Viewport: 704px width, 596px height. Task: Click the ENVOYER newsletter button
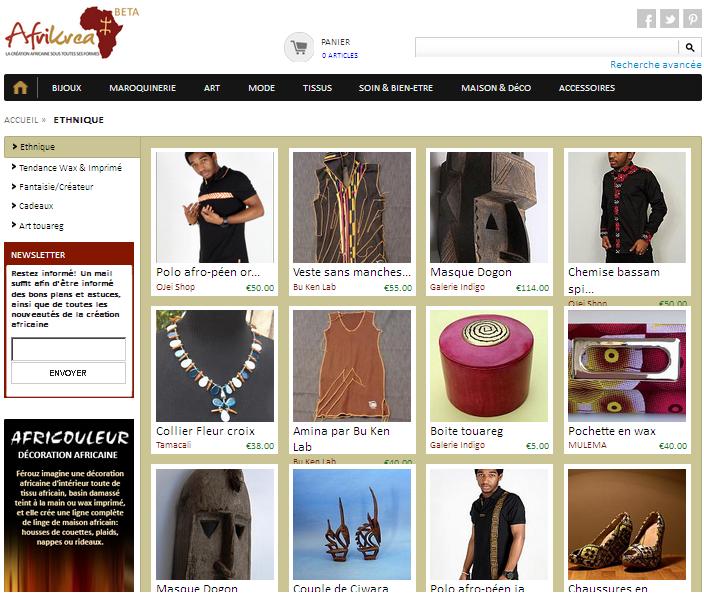point(68,373)
